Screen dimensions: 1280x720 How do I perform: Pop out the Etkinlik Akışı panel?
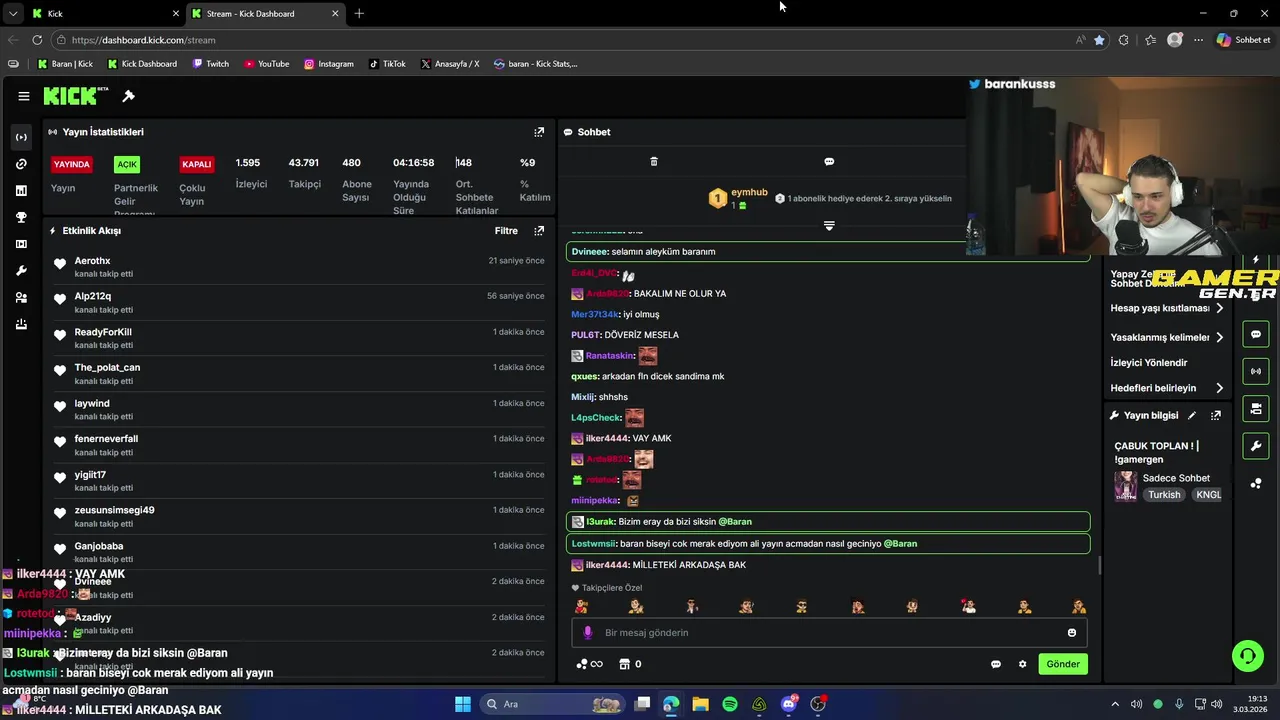539,231
